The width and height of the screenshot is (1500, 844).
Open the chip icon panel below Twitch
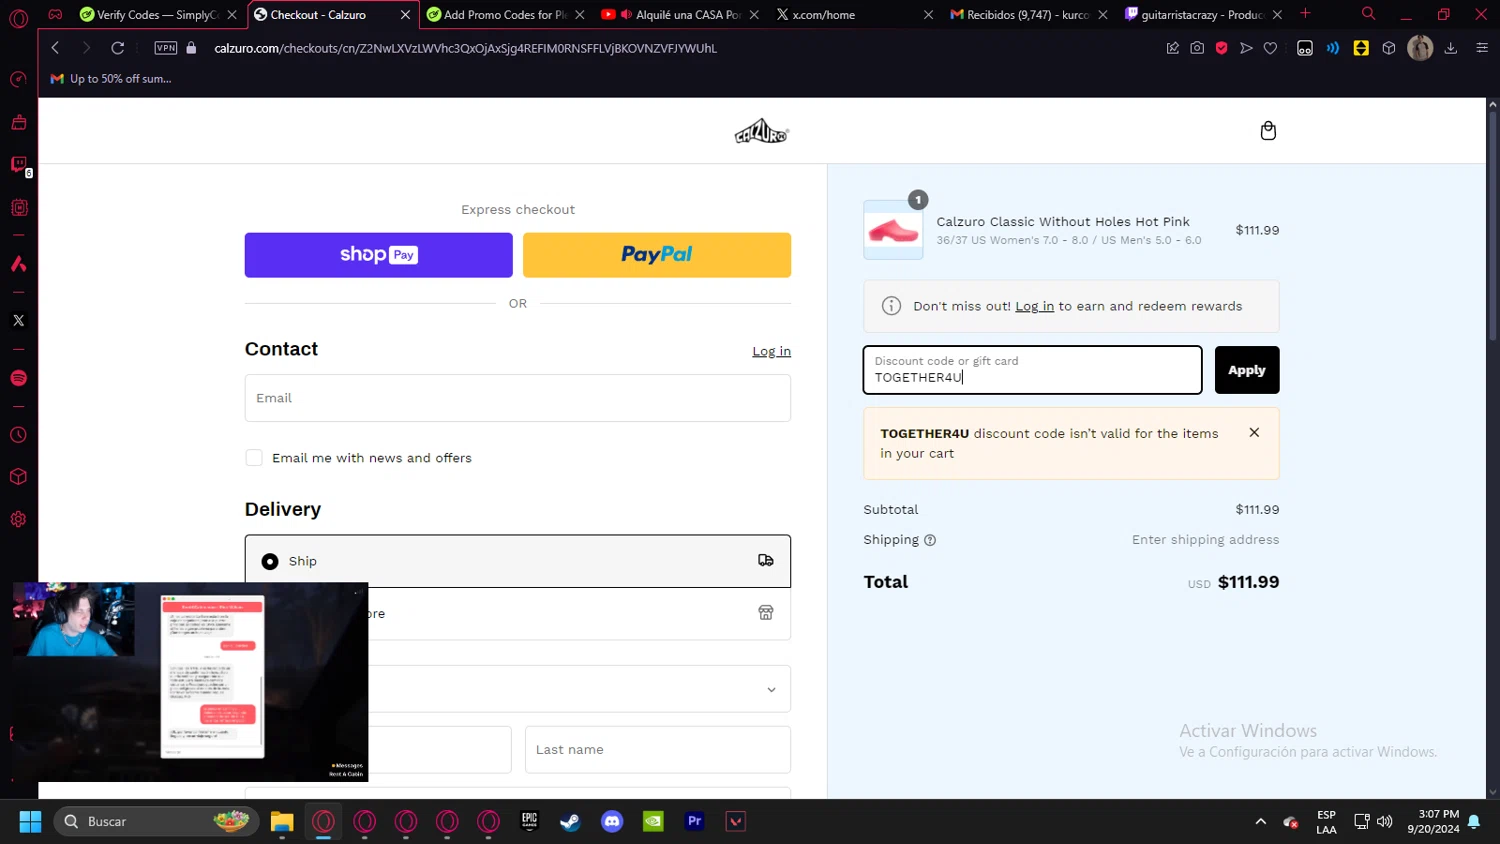(x=18, y=208)
